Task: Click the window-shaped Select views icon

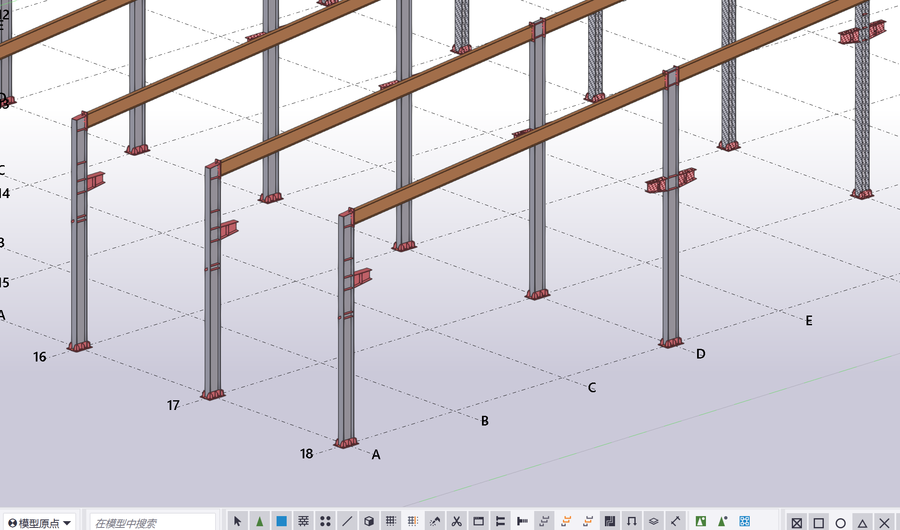Action: pyautogui.click(x=478, y=521)
